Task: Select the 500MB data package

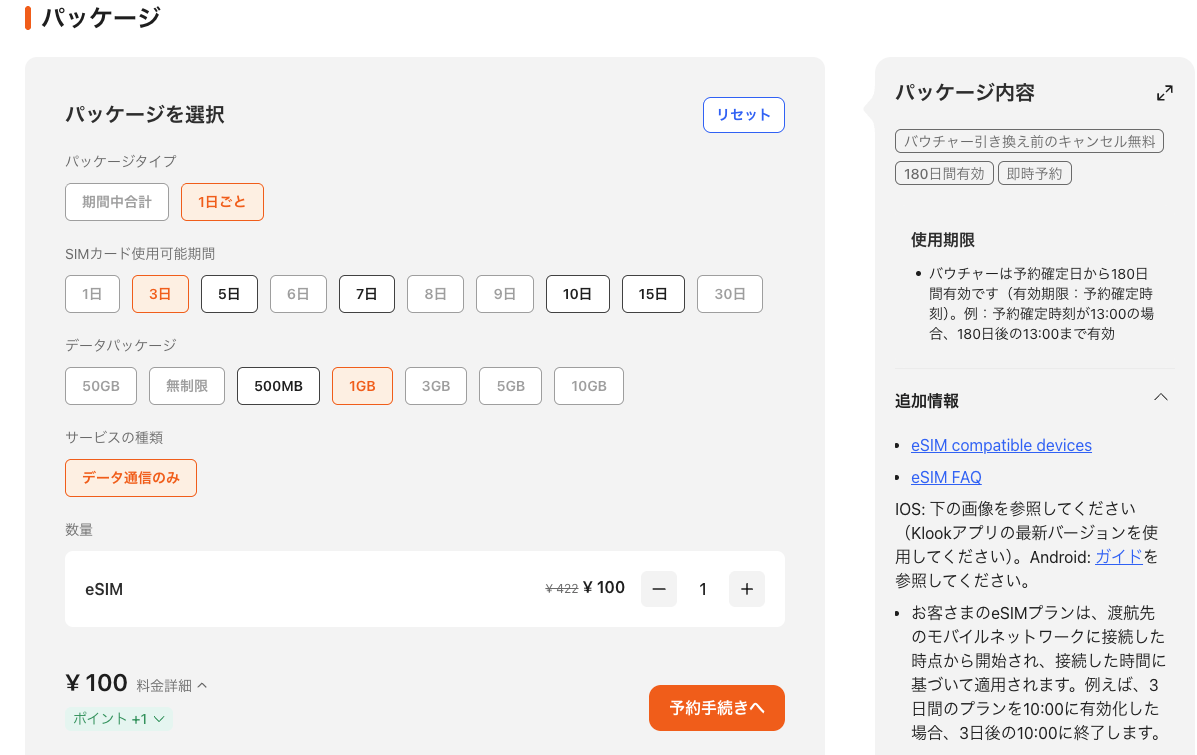Action: [x=278, y=386]
